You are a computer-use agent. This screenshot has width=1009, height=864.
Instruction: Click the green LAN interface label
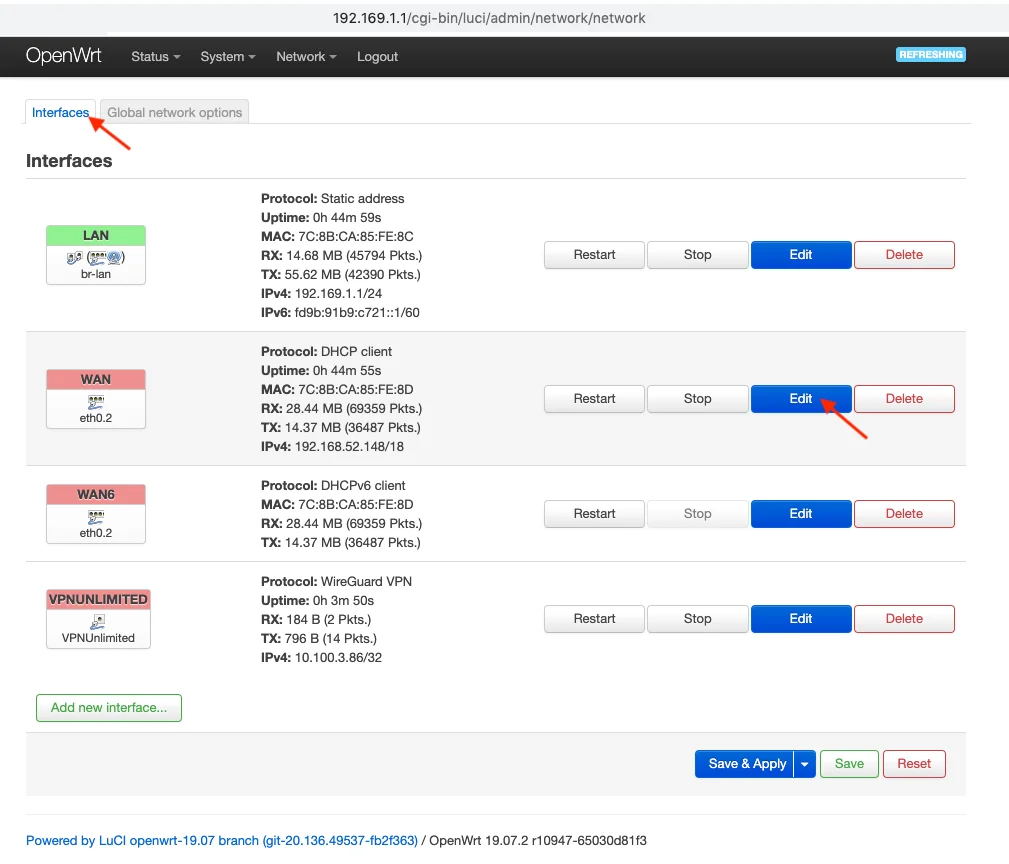tap(96, 236)
